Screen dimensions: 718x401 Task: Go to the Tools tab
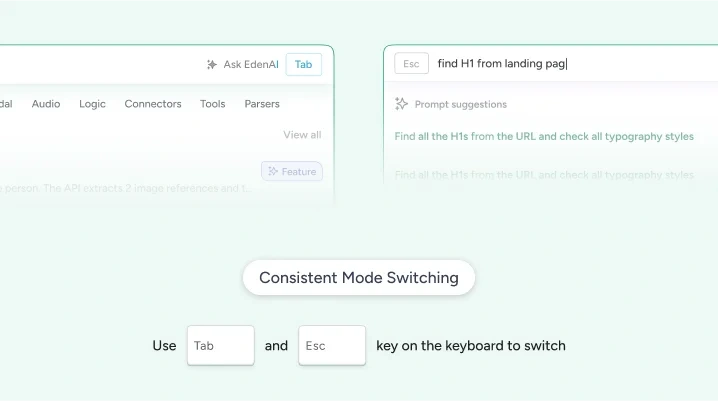pyautogui.click(x=212, y=104)
